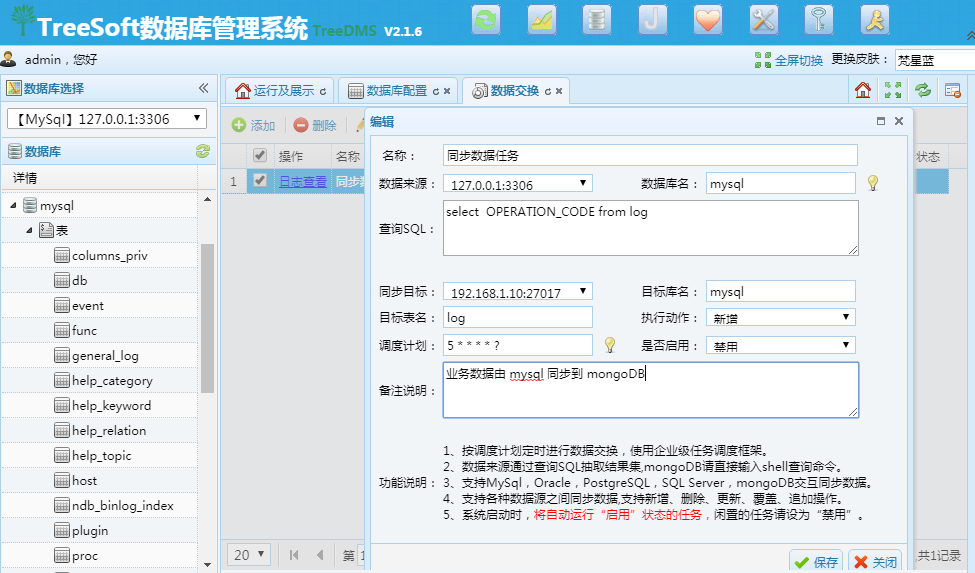Open the 数据来源 dropdown
The height and width of the screenshot is (573, 975).
coord(517,183)
